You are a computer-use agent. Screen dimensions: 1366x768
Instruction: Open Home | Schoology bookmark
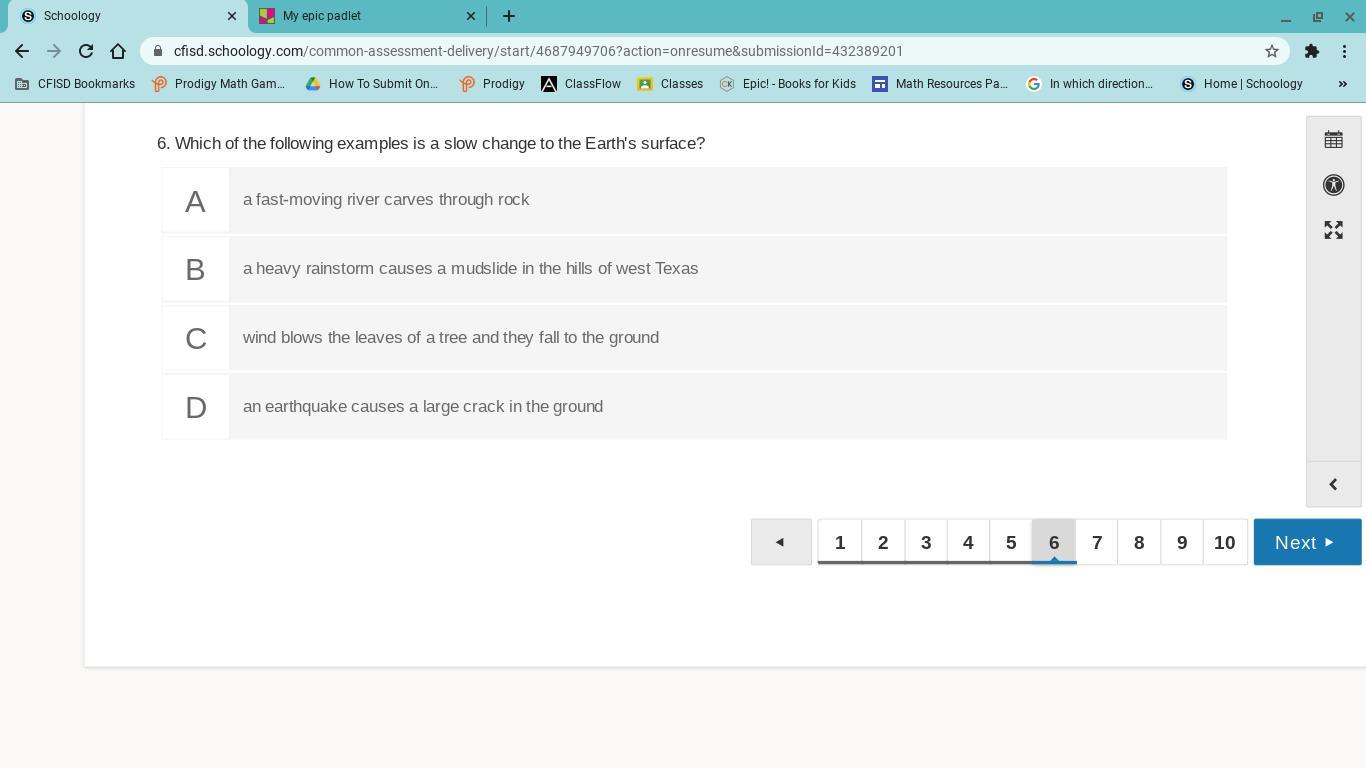coord(1241,84)
